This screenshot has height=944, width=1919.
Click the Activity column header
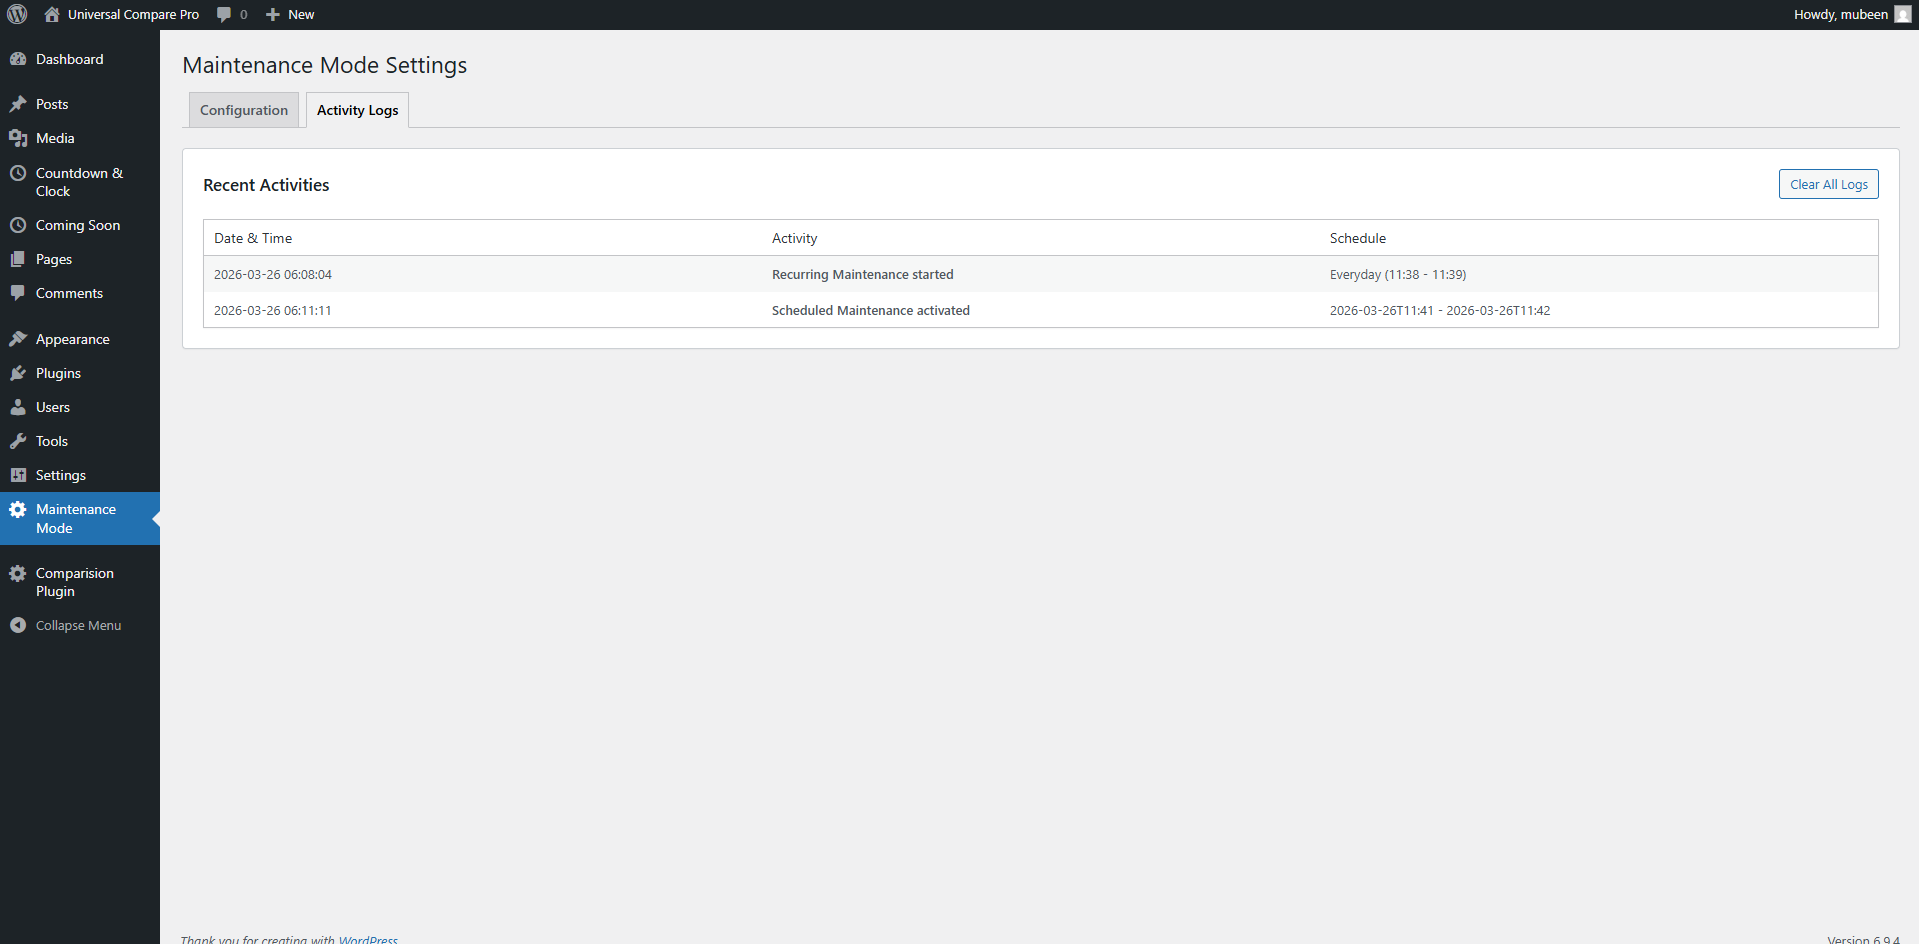coord(794,238)
